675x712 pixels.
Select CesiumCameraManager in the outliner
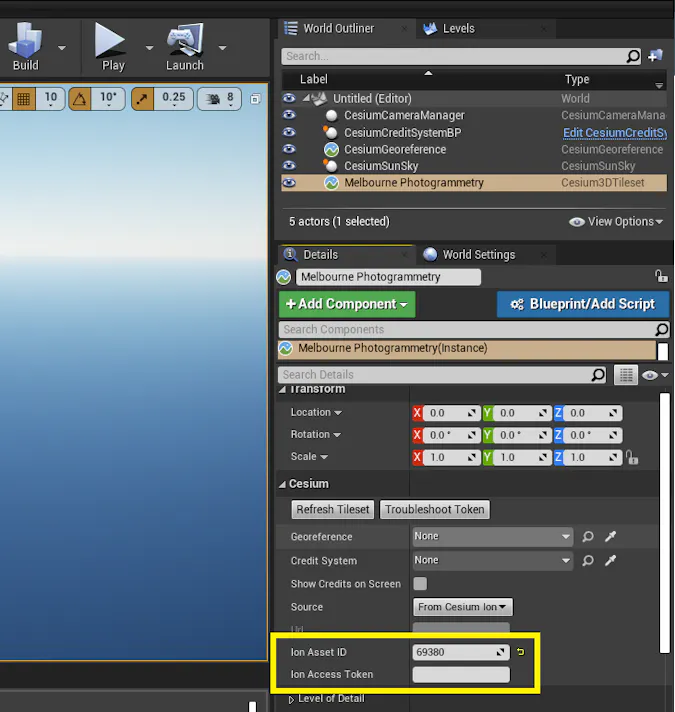coord(404,115)
